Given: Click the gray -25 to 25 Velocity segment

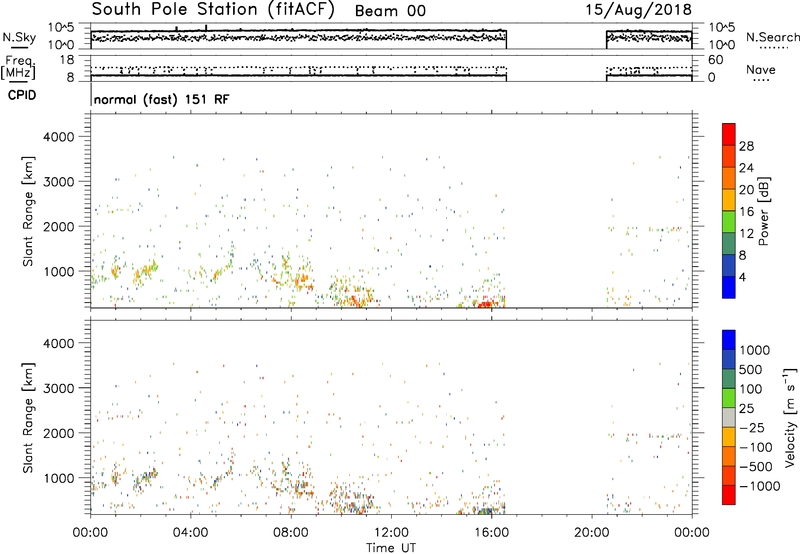Looking at the screenshot, I should 729,417.
